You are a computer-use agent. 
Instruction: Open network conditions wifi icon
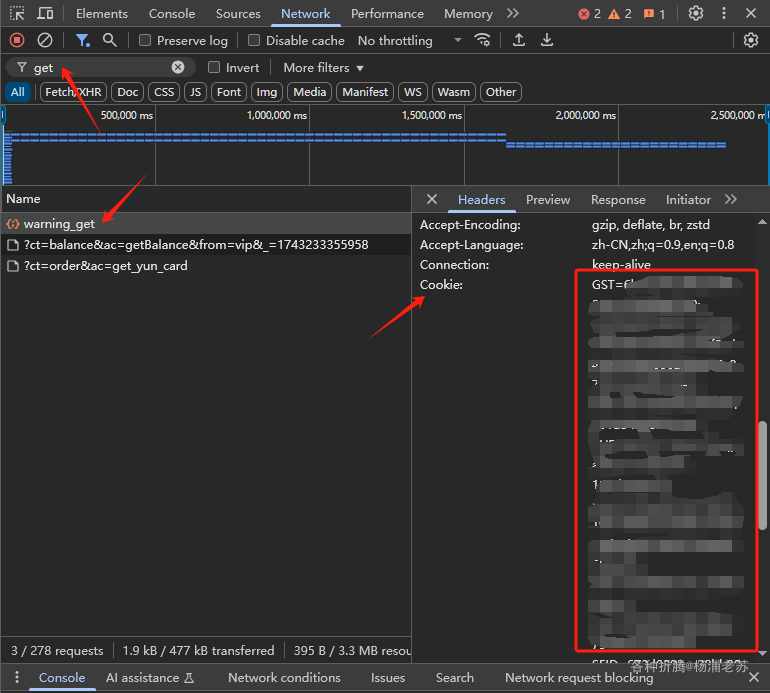tap(483, 40)
